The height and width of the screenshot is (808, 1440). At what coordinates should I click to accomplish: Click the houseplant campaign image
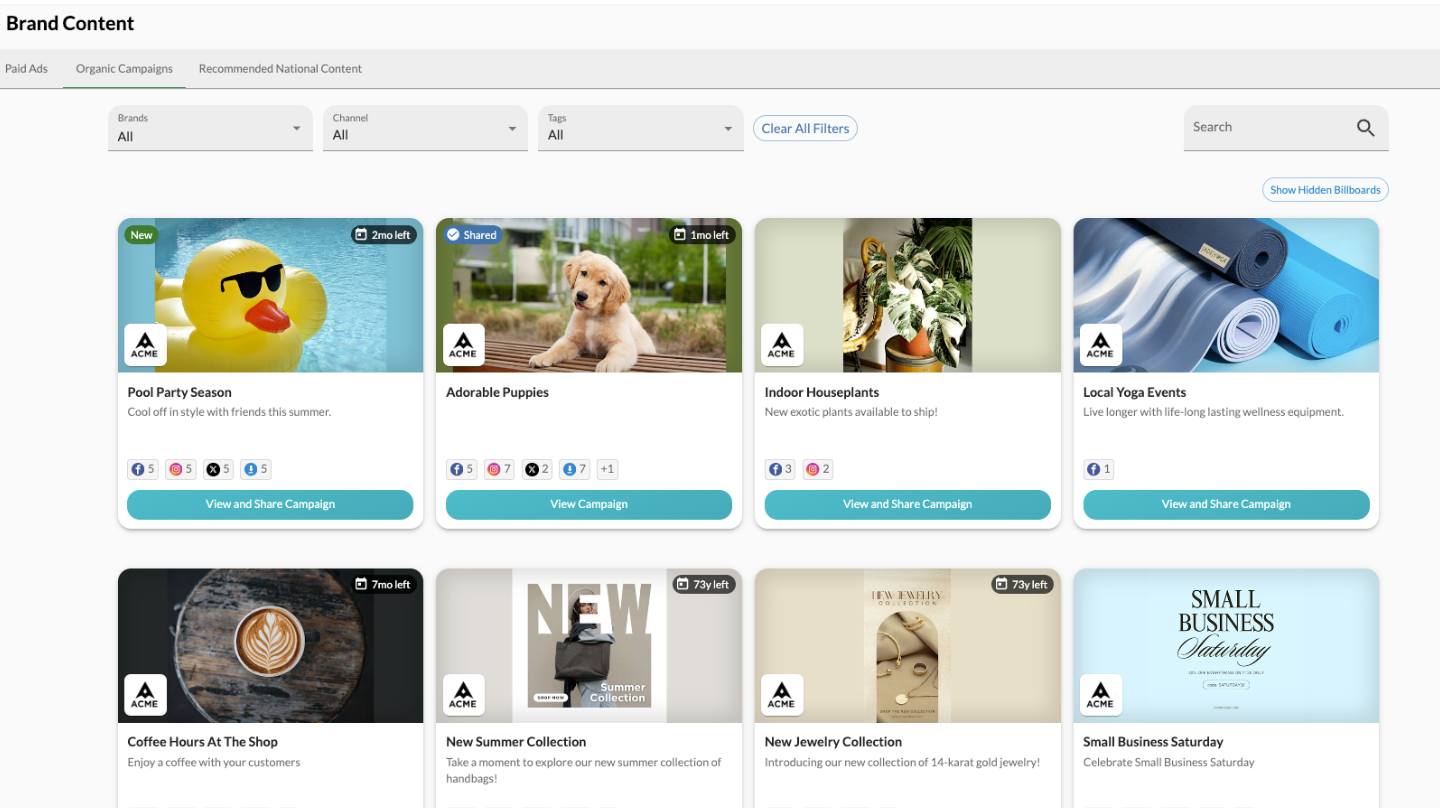907,295
